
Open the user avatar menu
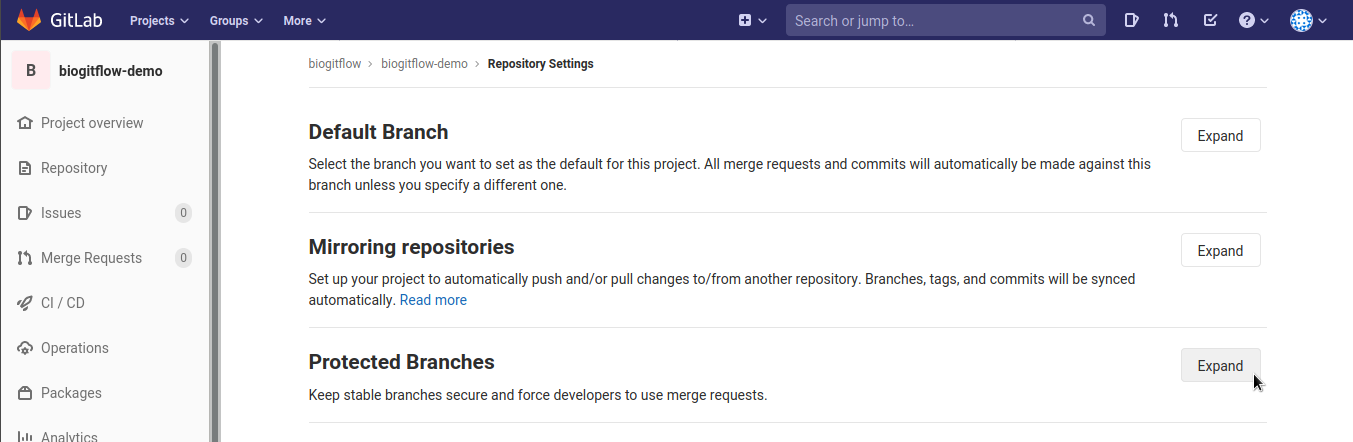tap(1309, 20)
